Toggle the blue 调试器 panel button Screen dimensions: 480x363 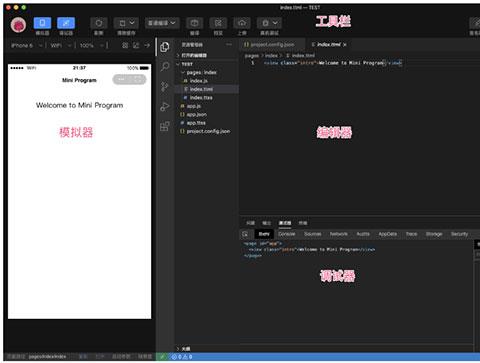tap(66, 23)
